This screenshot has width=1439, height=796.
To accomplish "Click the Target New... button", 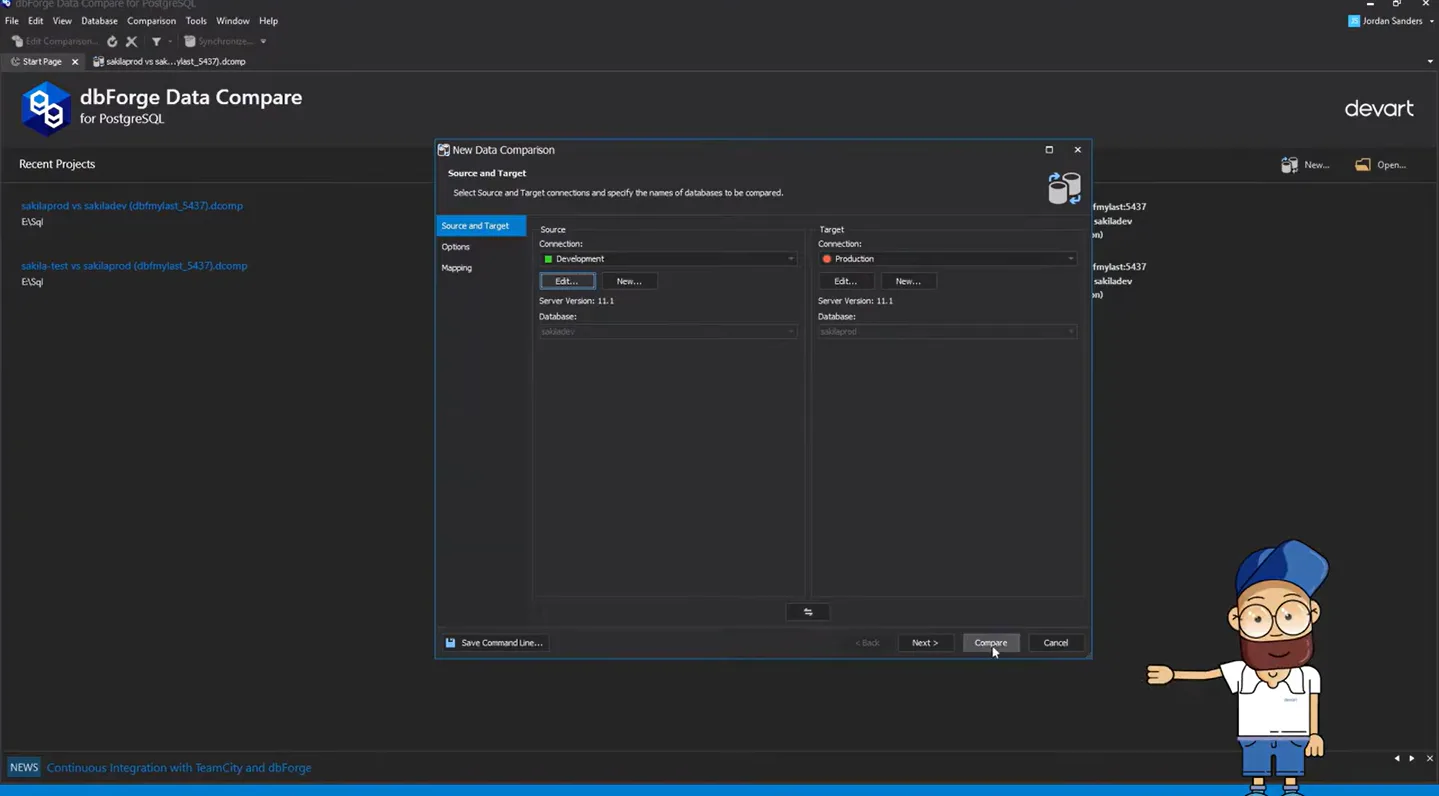I will [908, 281].
